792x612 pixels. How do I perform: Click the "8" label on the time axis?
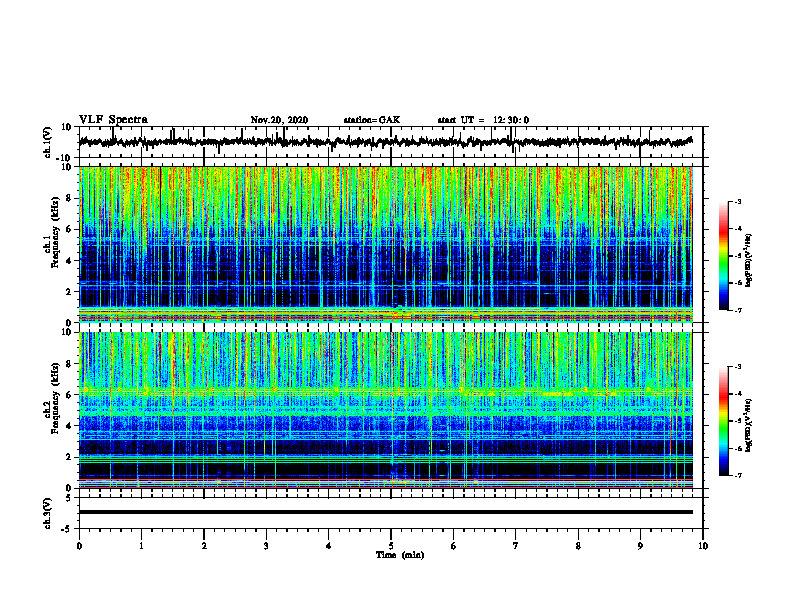(578, 546)
